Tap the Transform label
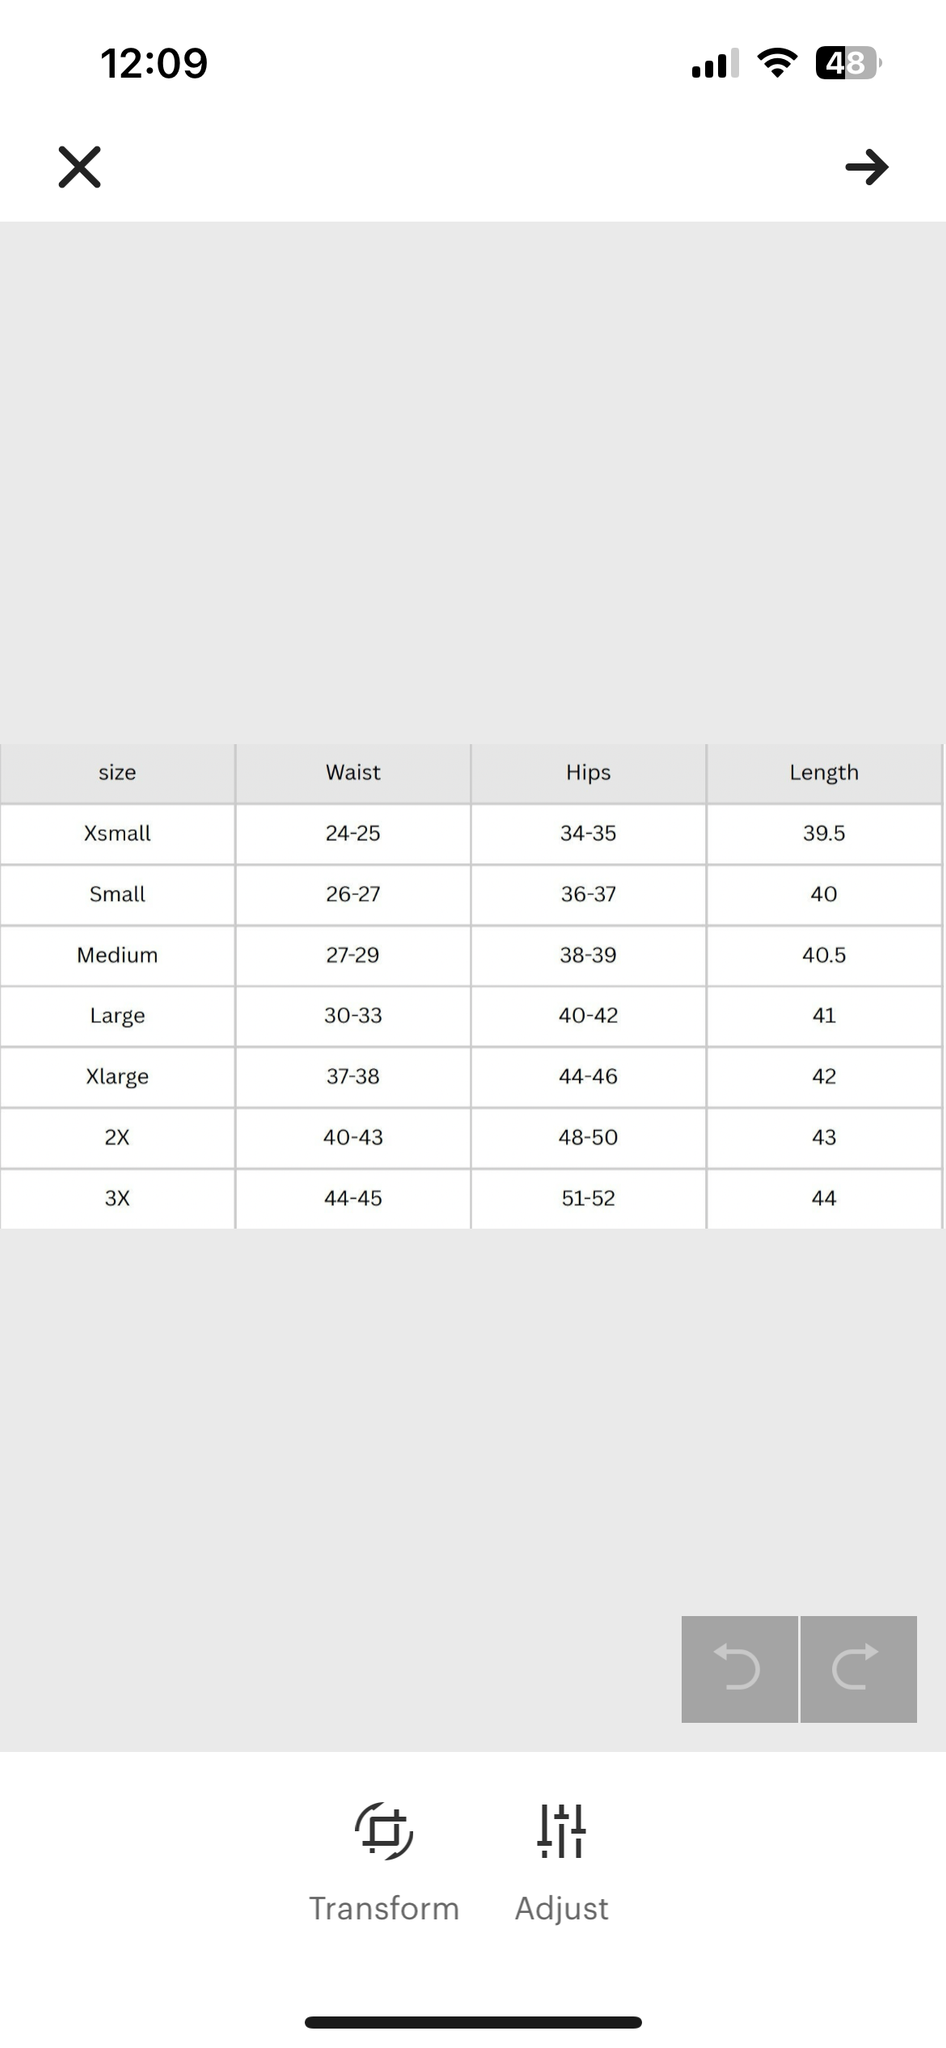The image size is (946, 2048). (384, 1908)
